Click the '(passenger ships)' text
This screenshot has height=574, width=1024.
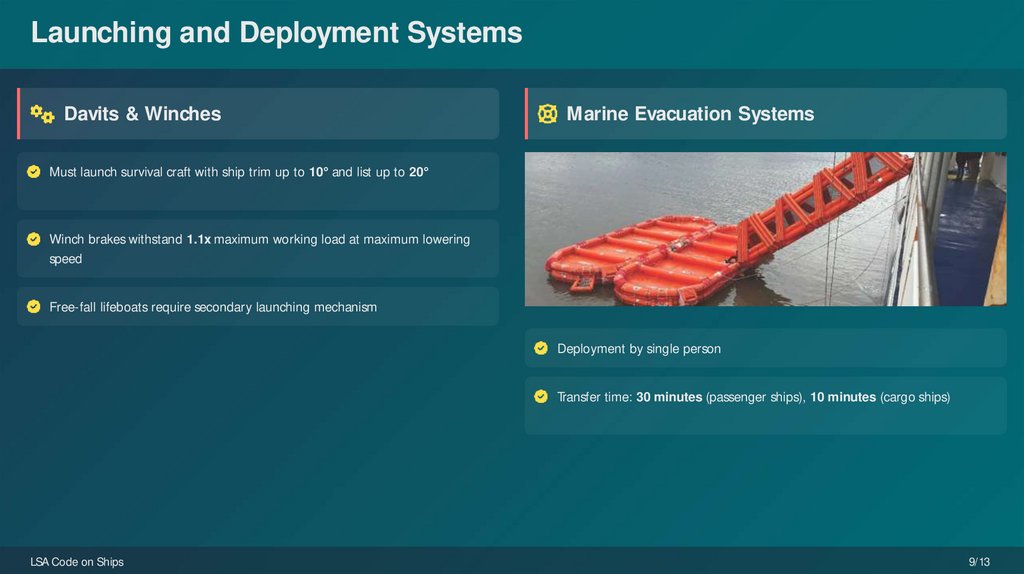756,397
